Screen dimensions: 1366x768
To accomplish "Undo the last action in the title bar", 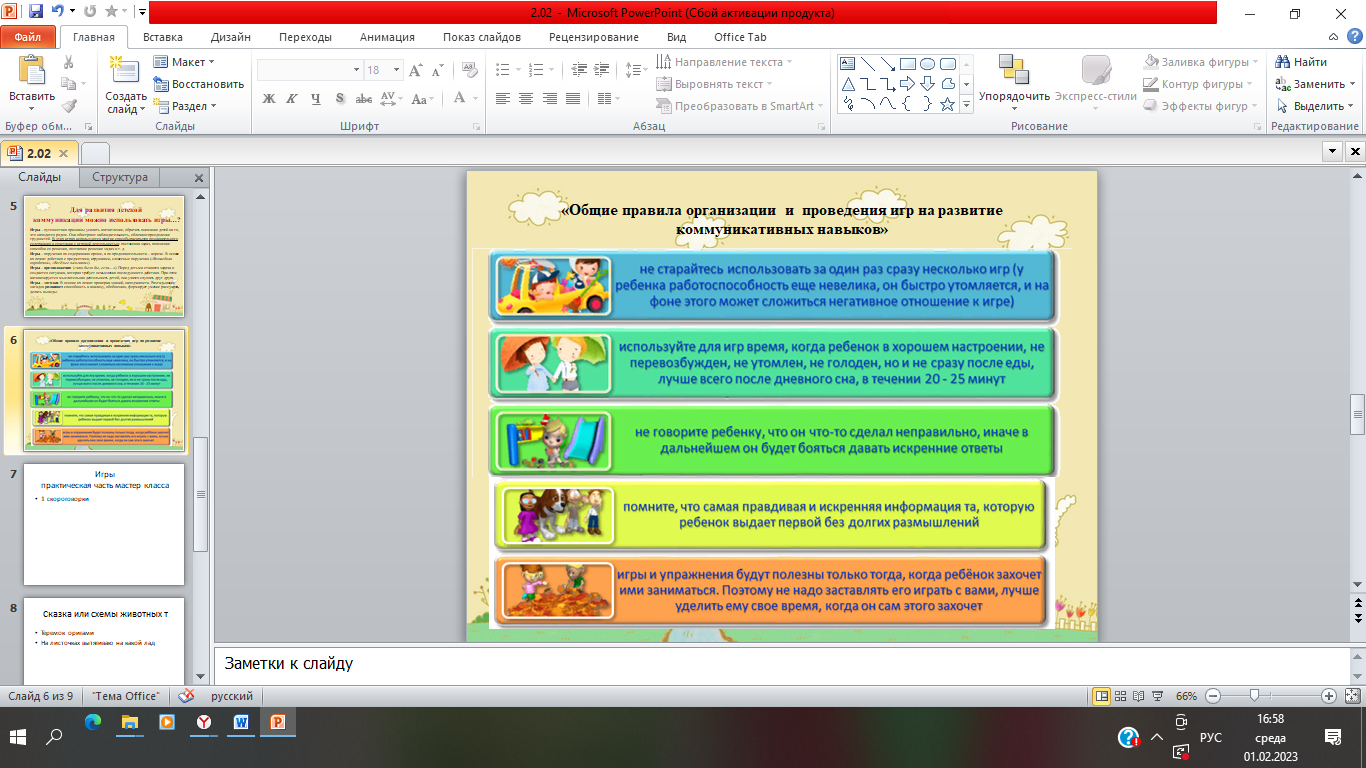I will pyautogui.click(x=58, y=12).
